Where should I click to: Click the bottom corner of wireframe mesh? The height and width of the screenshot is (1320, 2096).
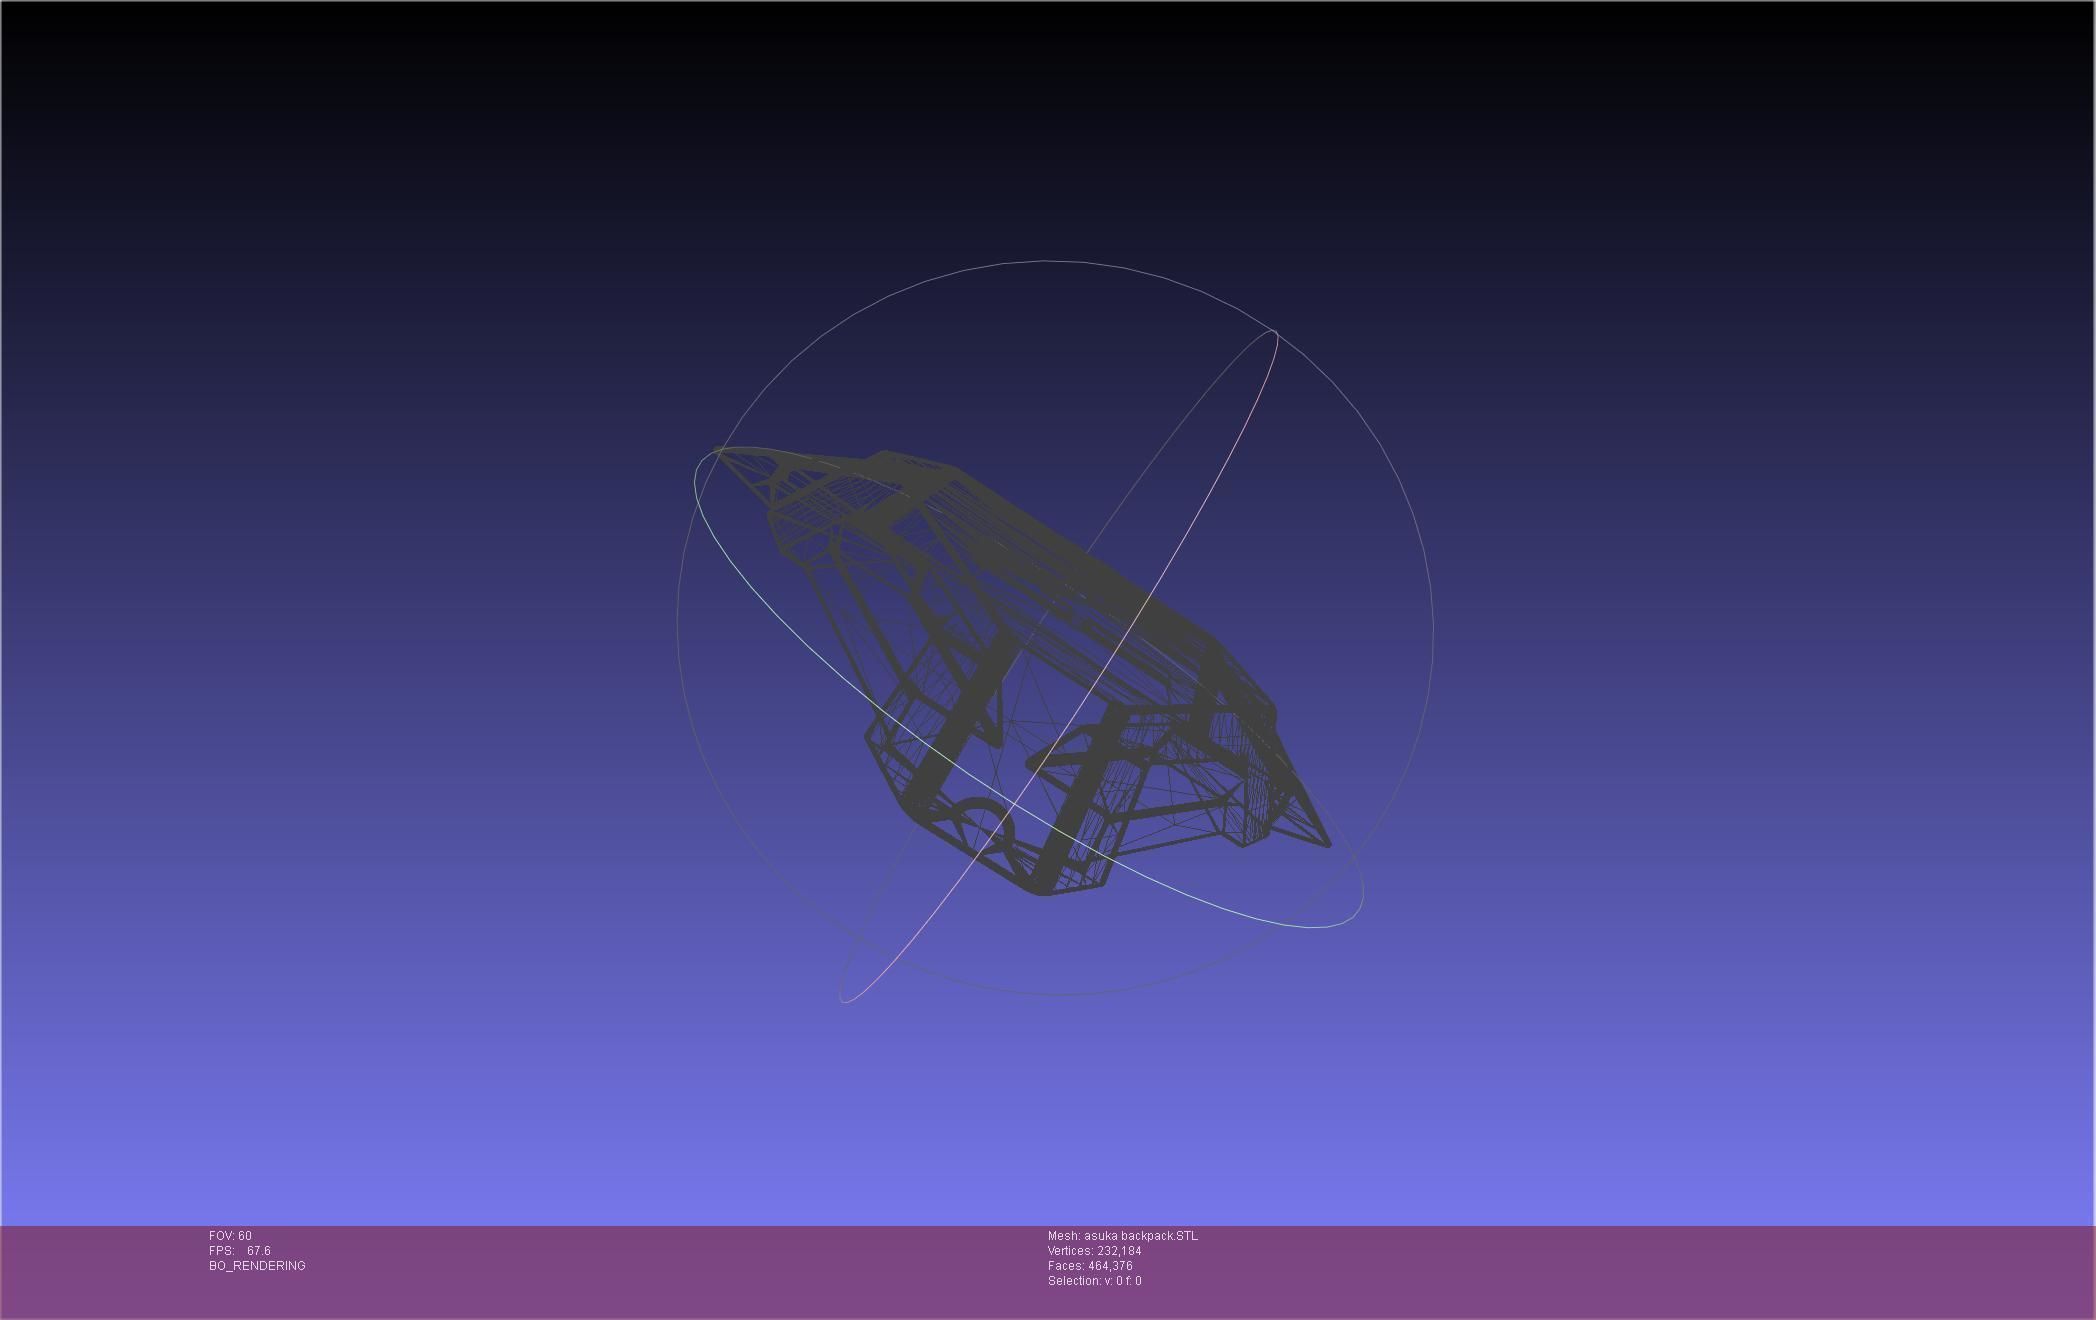1045,892
